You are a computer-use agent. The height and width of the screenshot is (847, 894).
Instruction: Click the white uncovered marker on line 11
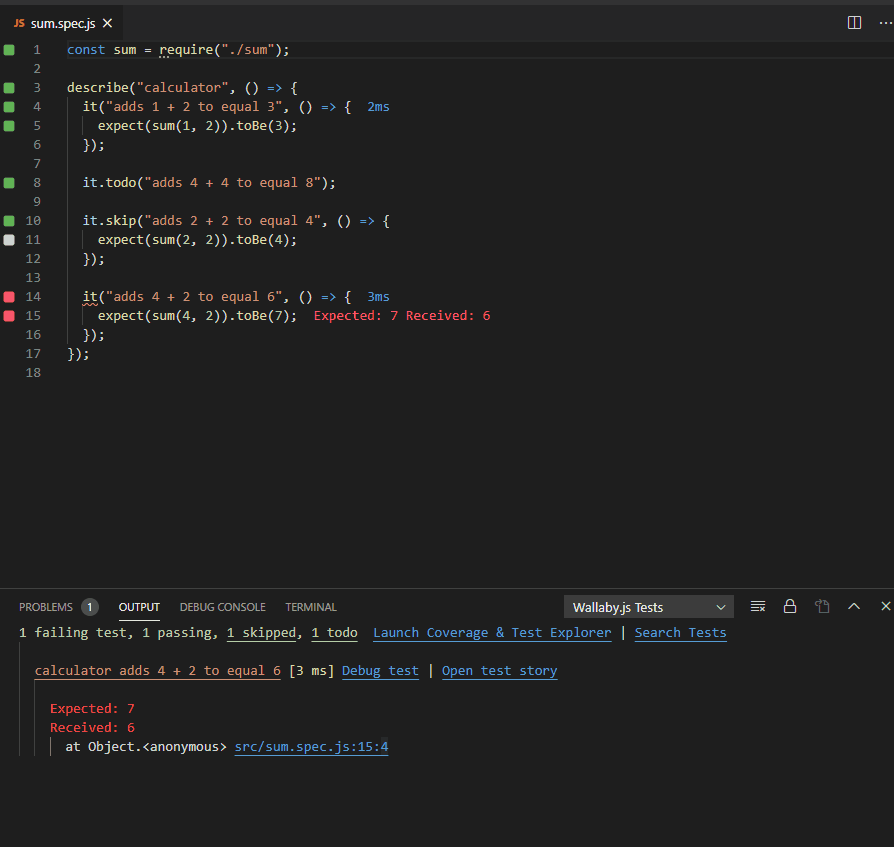point(9,239)
